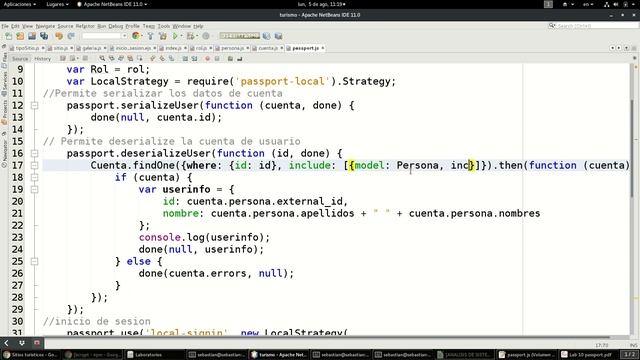Viewport: 640px width, 360px height.
Task: Open the Tools menu
Action: click(164, 26)
